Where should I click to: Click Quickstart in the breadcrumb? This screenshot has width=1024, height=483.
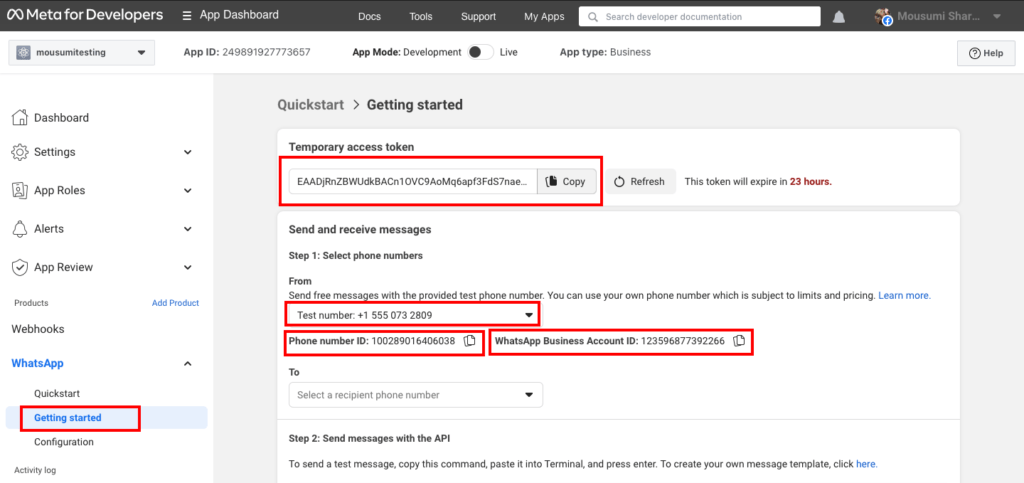(x=311, y=104)
